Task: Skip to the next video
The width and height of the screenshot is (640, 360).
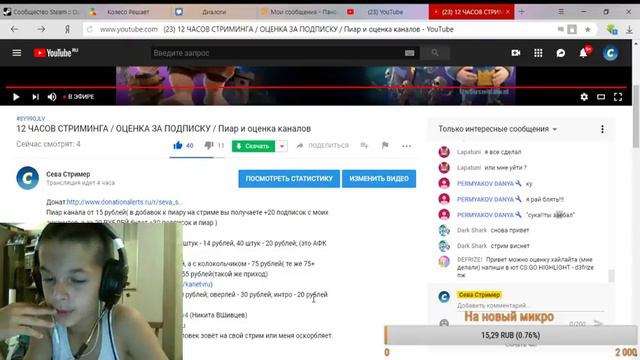Action: 36,97
